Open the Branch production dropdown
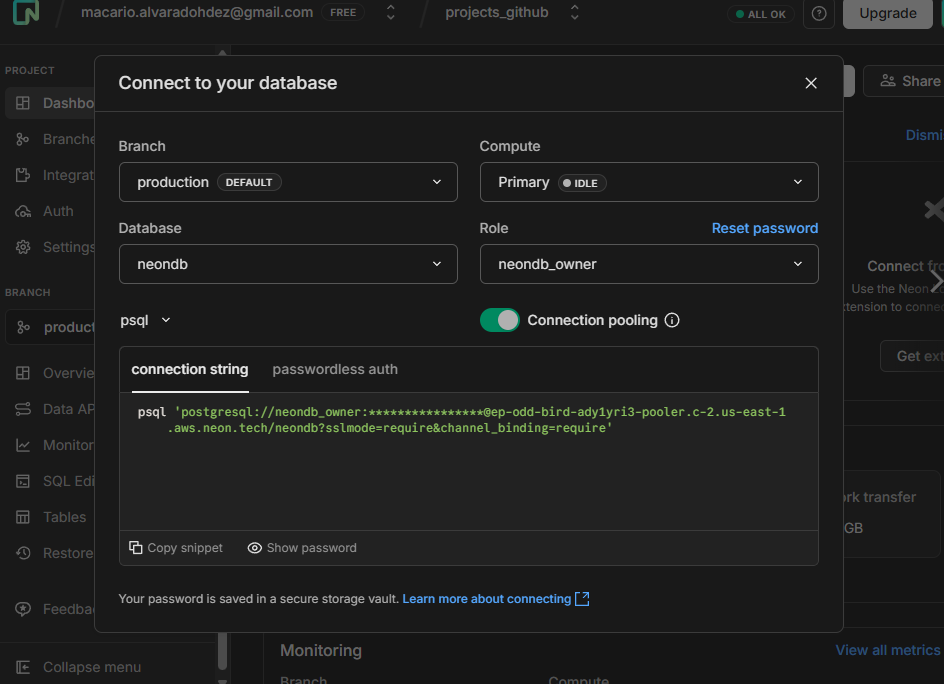944x684 pixels. (x=288, y=182)
